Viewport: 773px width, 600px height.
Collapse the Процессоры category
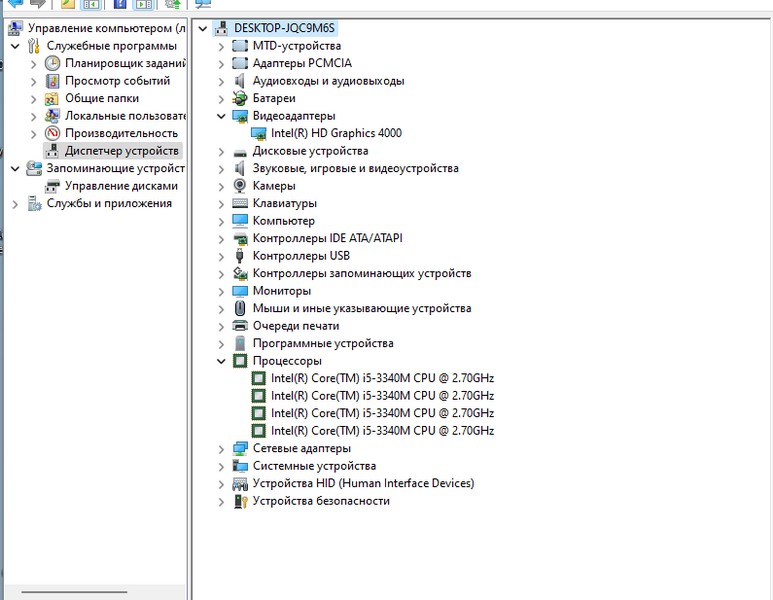(x=222, y=361)
